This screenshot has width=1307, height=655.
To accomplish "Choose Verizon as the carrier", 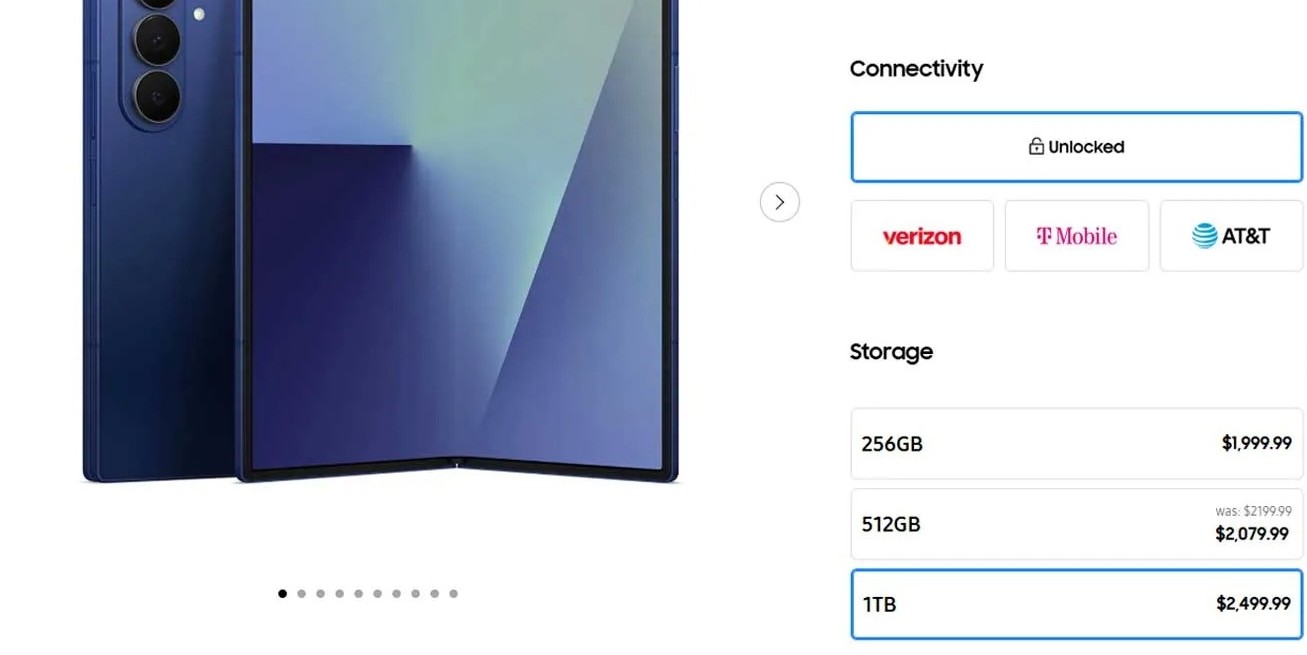I will coord(922,236).
